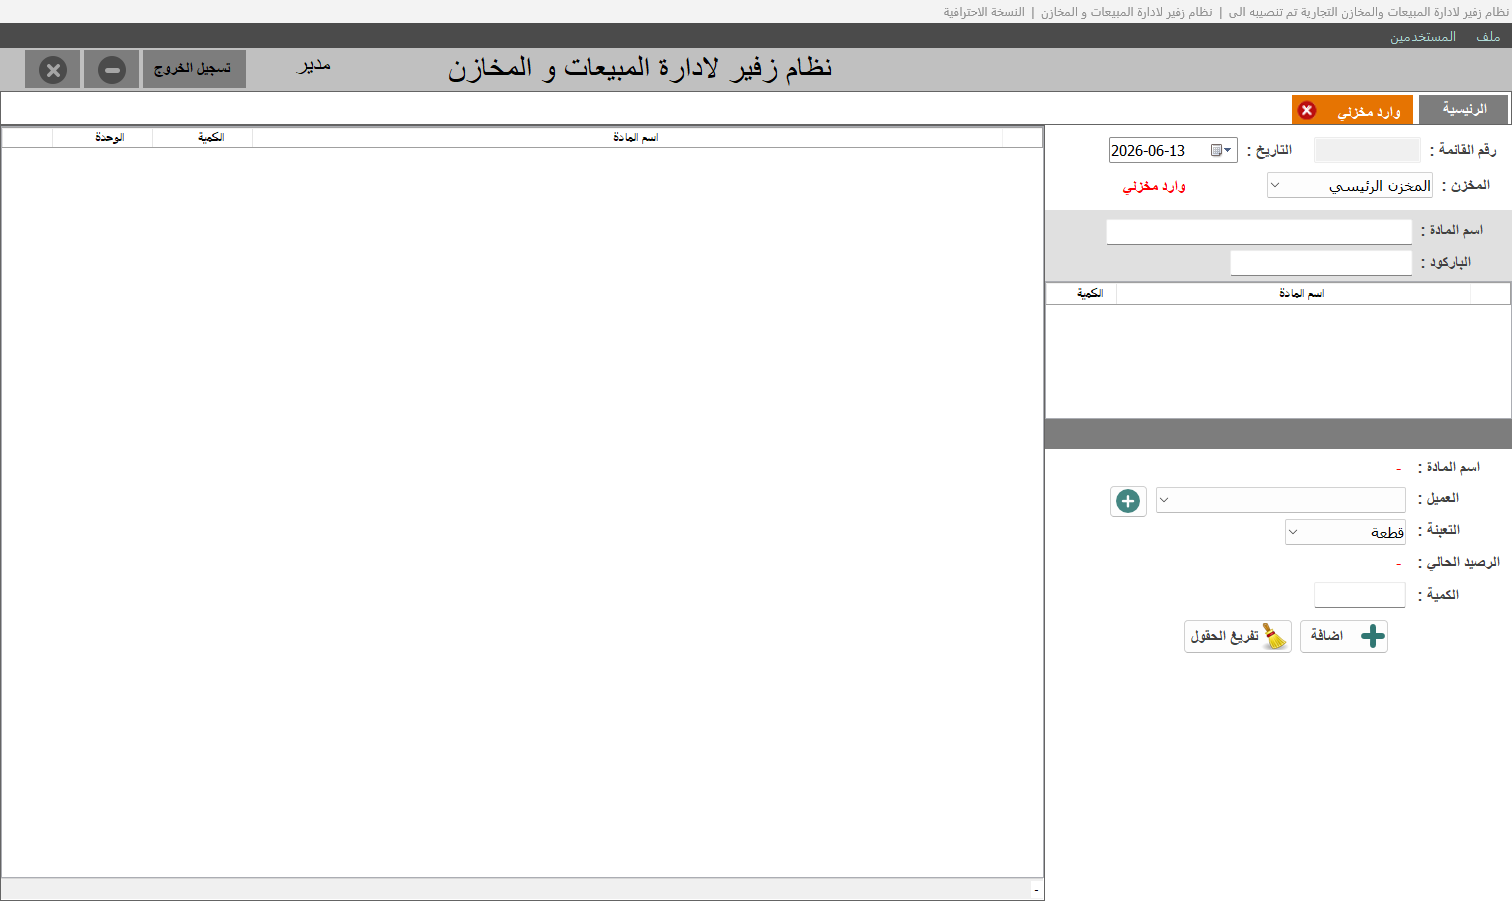Close the وارد مخزني tab with red X

[x=1307, y=110]
